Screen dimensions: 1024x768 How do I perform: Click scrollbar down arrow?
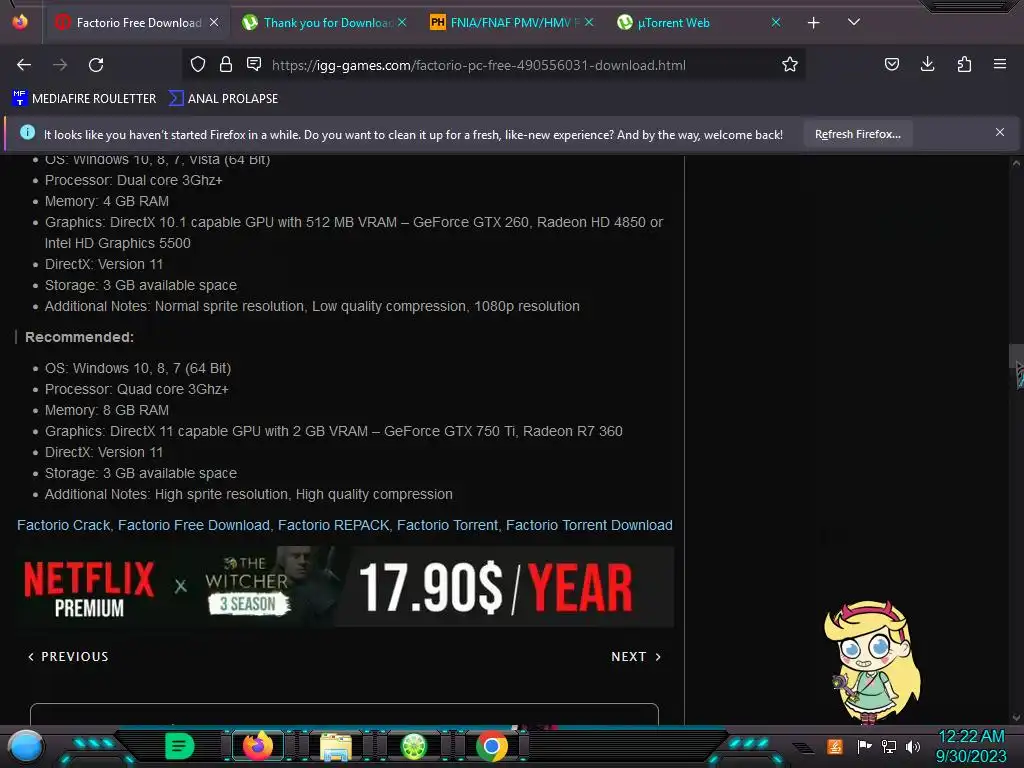pos(1016,718)
